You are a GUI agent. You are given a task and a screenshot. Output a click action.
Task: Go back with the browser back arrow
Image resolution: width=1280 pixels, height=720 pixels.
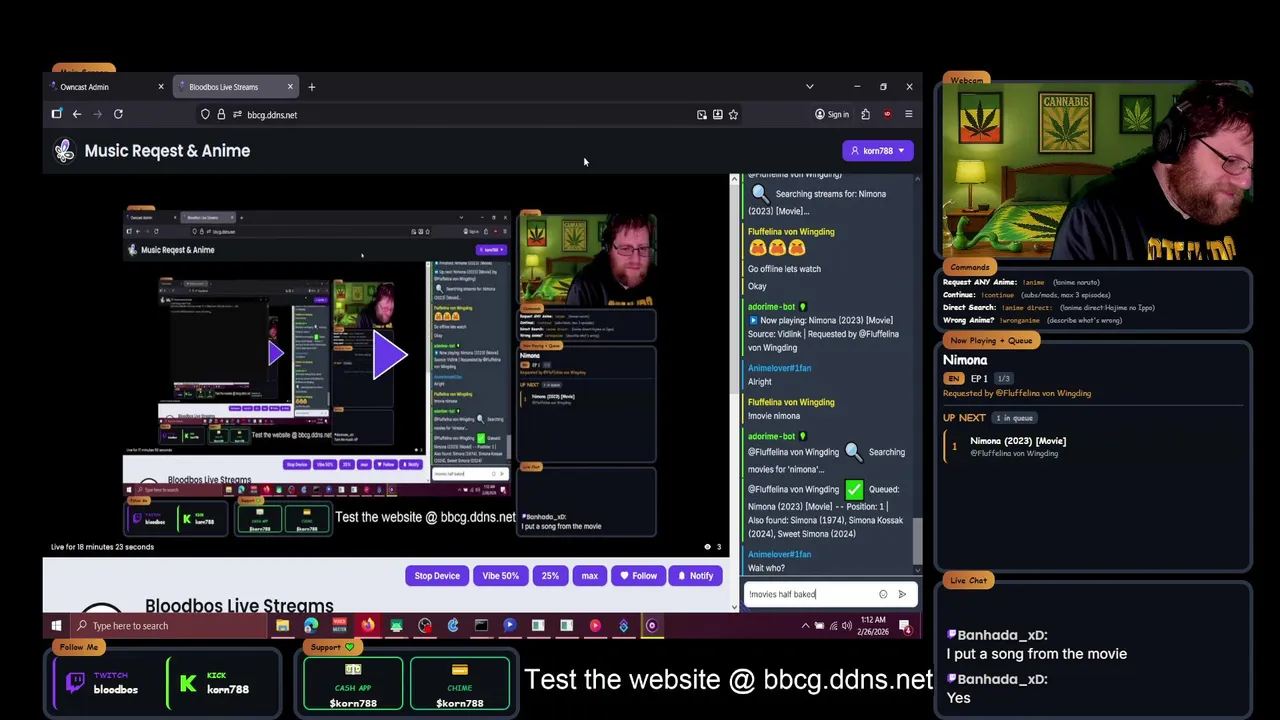click(x=77, y=114)
